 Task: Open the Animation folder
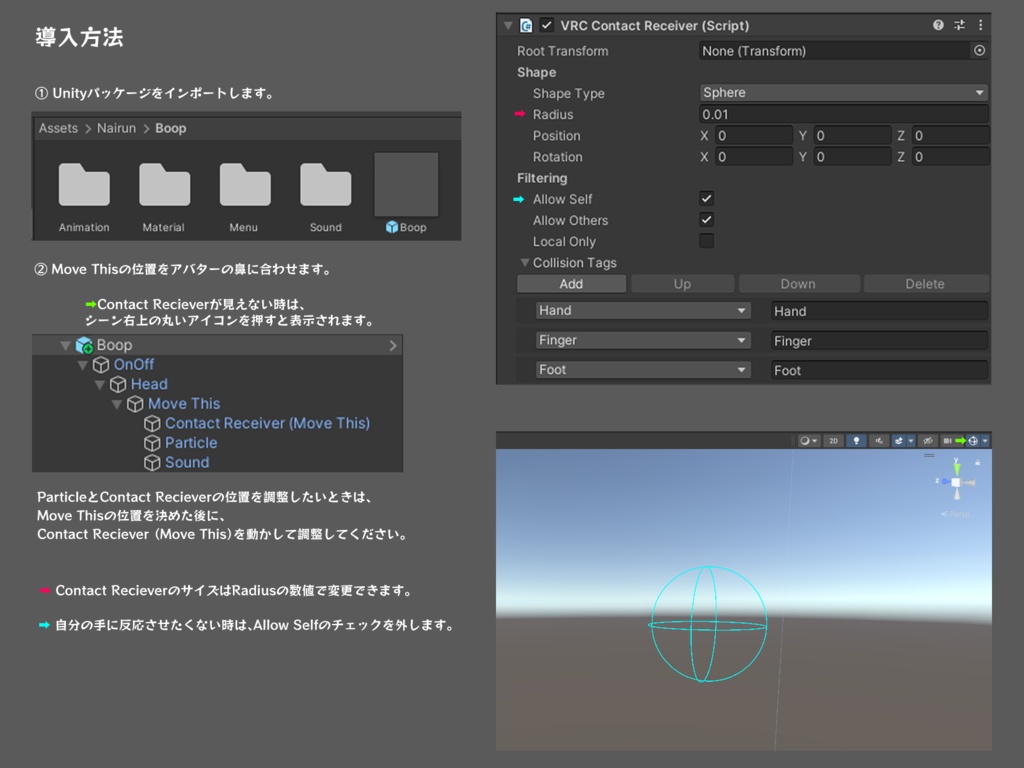point(84,185)
